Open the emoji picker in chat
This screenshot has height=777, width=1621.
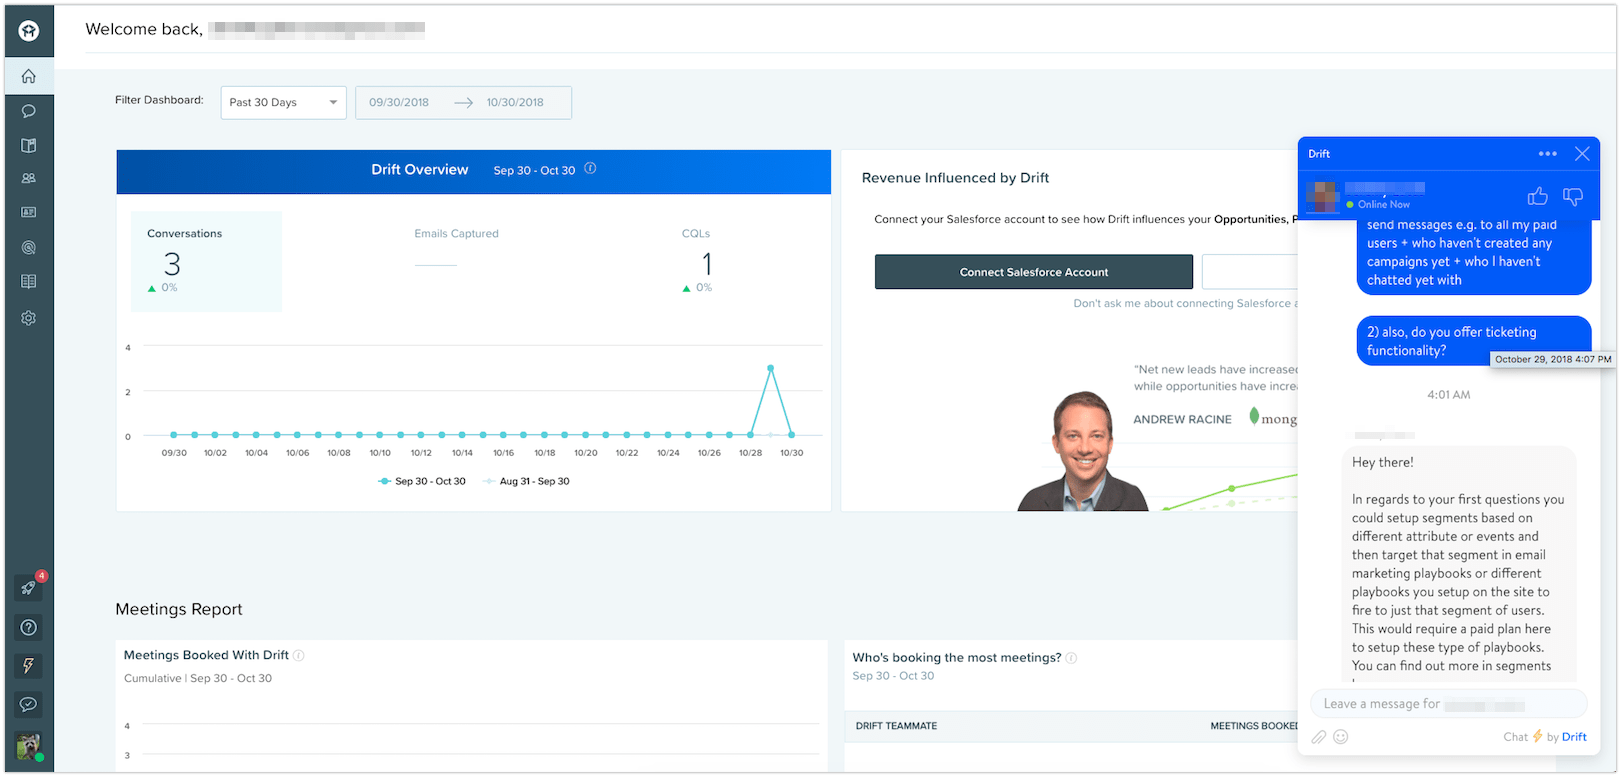[1341, 737]
